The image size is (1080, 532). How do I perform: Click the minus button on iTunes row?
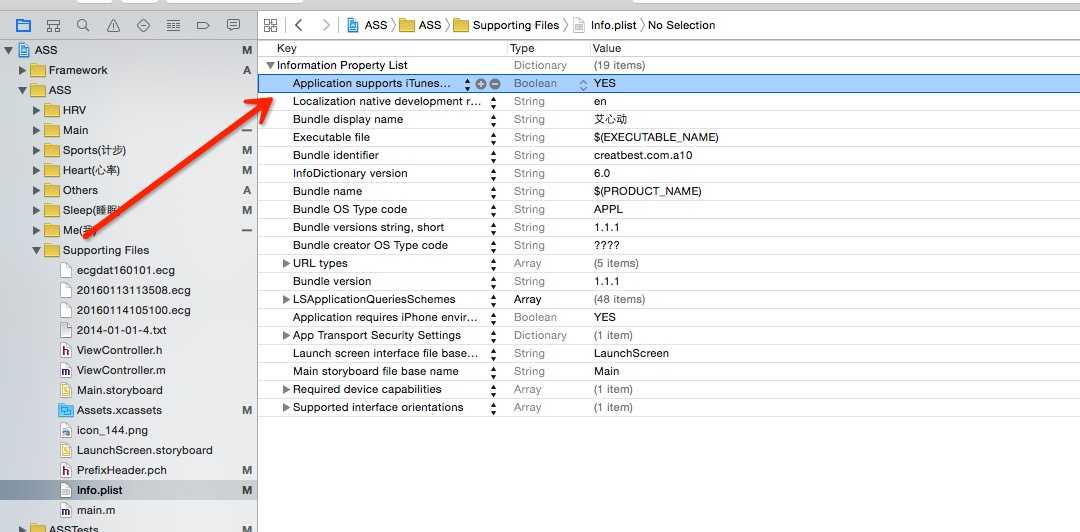[x=495, y=83]
